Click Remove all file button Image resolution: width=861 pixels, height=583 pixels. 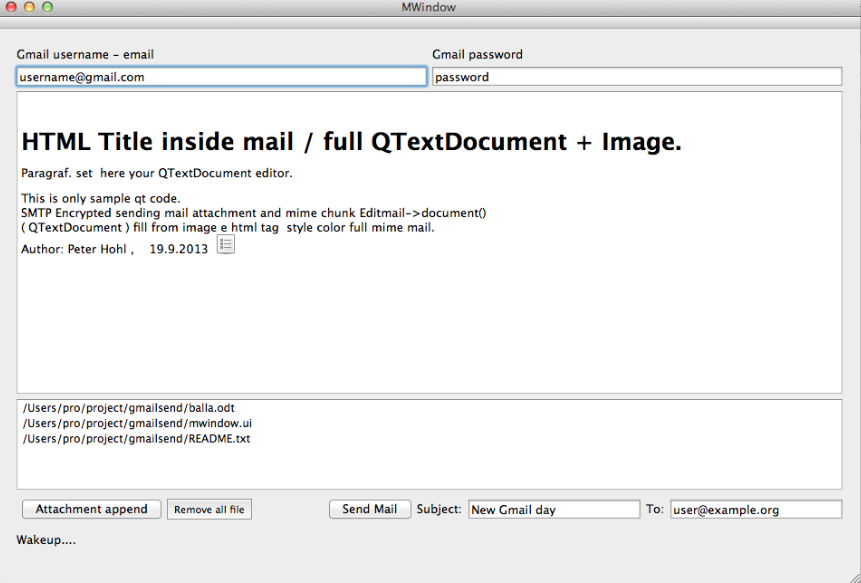click(x=209, y=509)
